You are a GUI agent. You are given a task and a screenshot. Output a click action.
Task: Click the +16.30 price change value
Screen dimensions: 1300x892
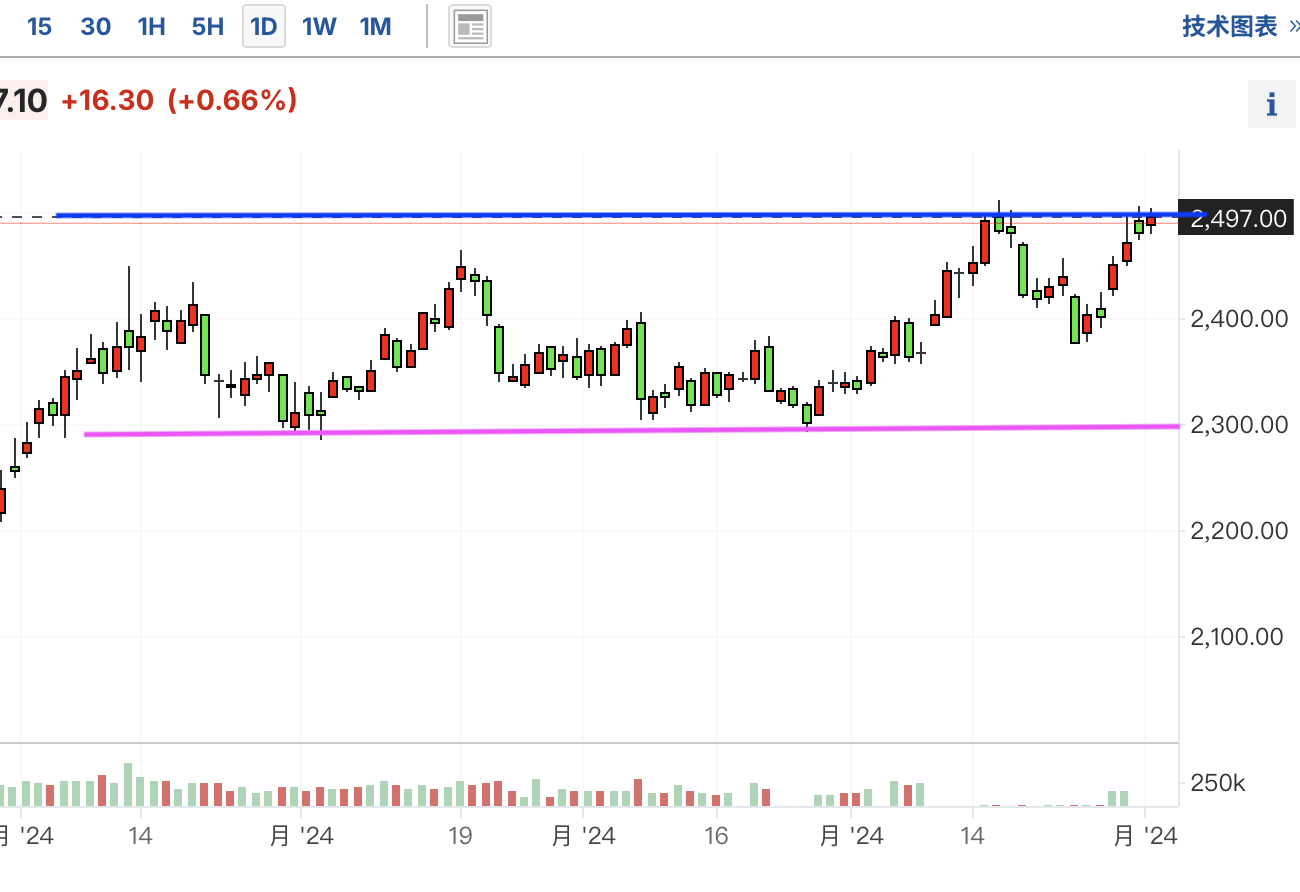click(x=107, y=101)
